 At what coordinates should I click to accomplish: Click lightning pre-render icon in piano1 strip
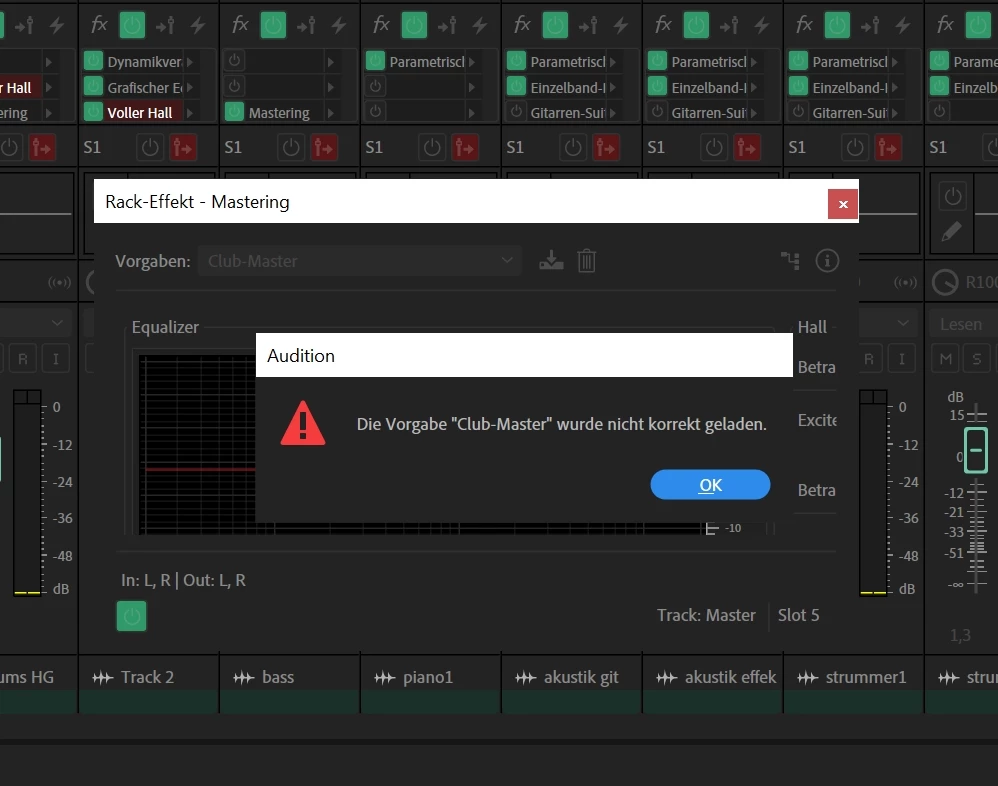tap(480, 25)
